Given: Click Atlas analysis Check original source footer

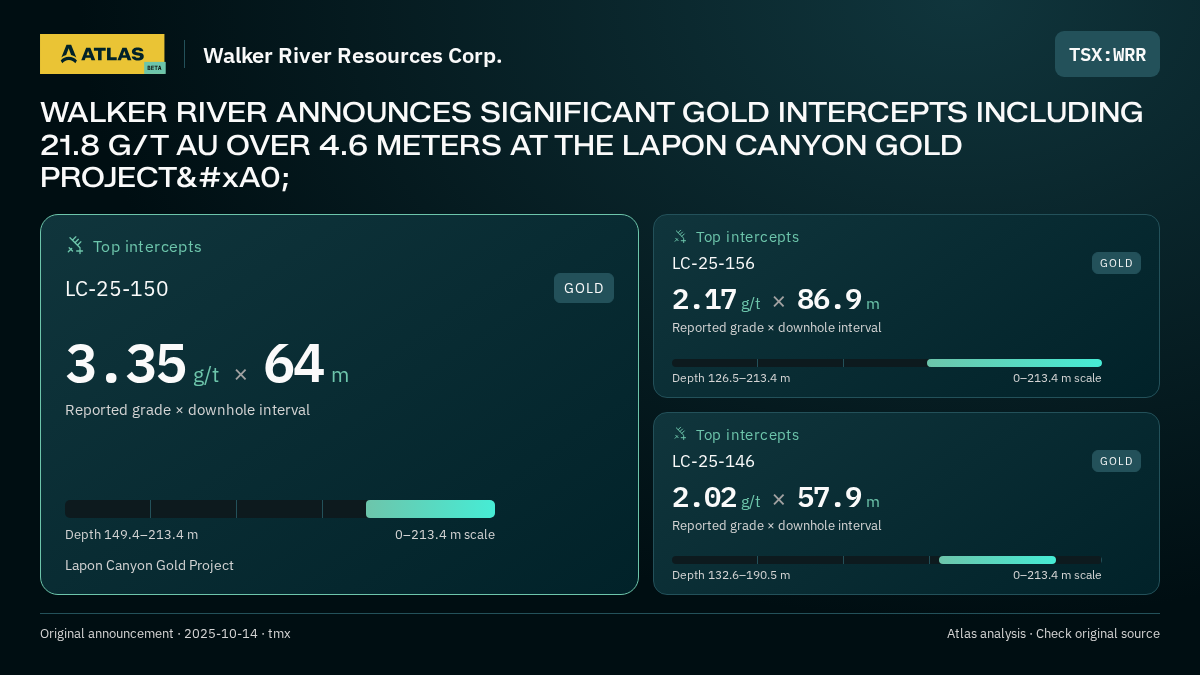Looking at the screenshot, I should (x=1053, y=633).
